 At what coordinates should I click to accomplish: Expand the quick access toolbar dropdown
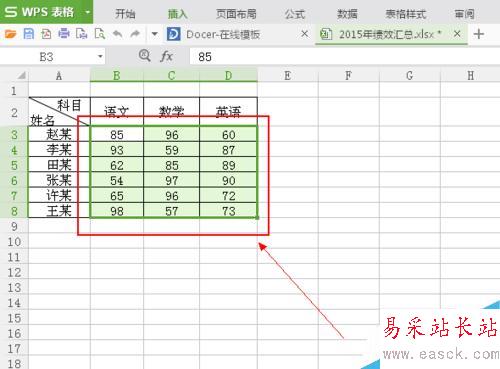154,34
